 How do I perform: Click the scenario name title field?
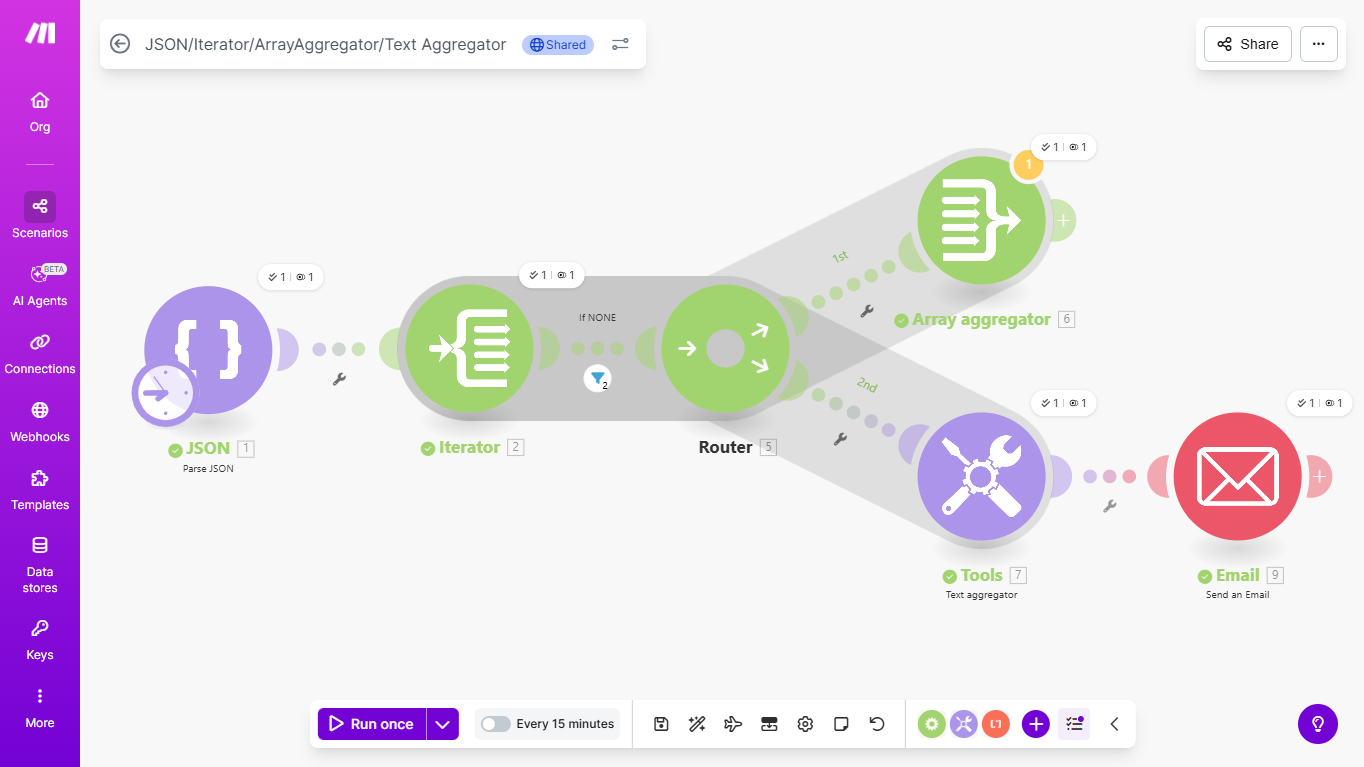325,44
